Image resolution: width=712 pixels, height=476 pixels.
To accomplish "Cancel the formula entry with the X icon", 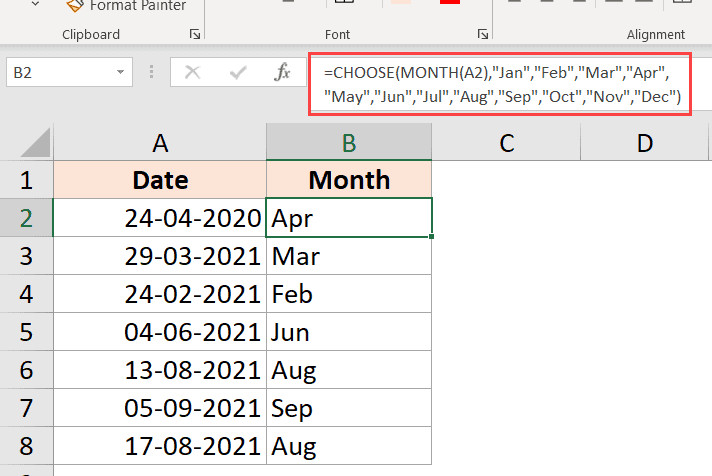I will pyautogui.click(x=192, y=72).
